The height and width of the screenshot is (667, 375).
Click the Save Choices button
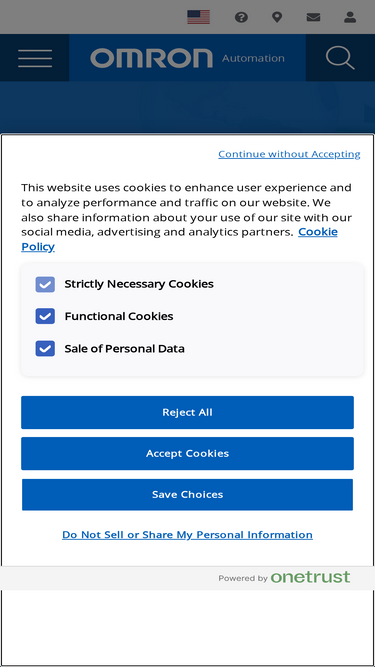[x=188, y=494]
